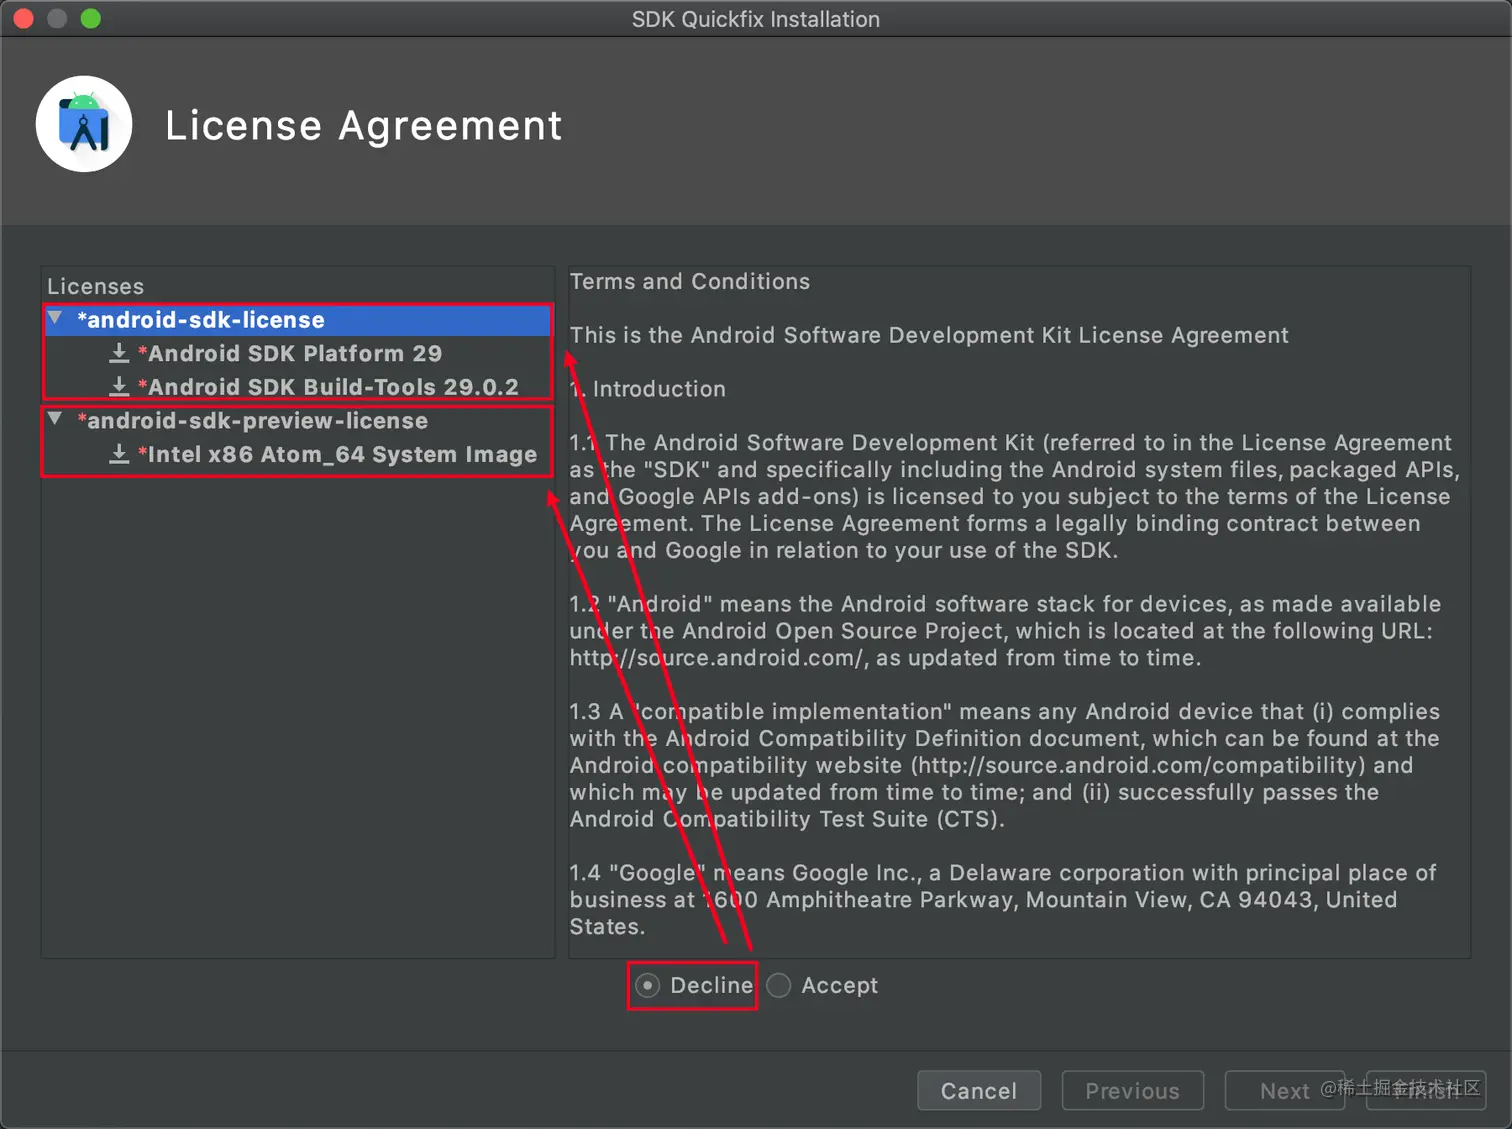The width and height of the screenshot is (1512, 1129).
Task: Click the Licenses panel heading
Action: (x=96, y=286)
